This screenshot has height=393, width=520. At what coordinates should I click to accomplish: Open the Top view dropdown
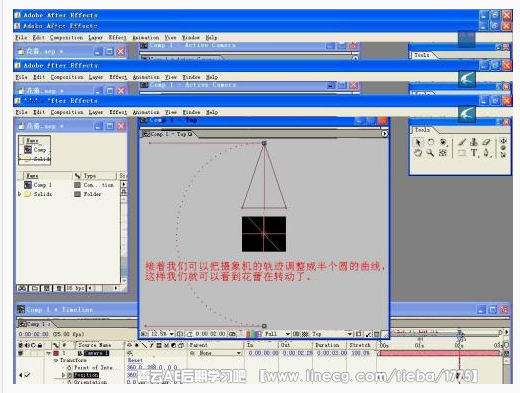tap(332, 334)
